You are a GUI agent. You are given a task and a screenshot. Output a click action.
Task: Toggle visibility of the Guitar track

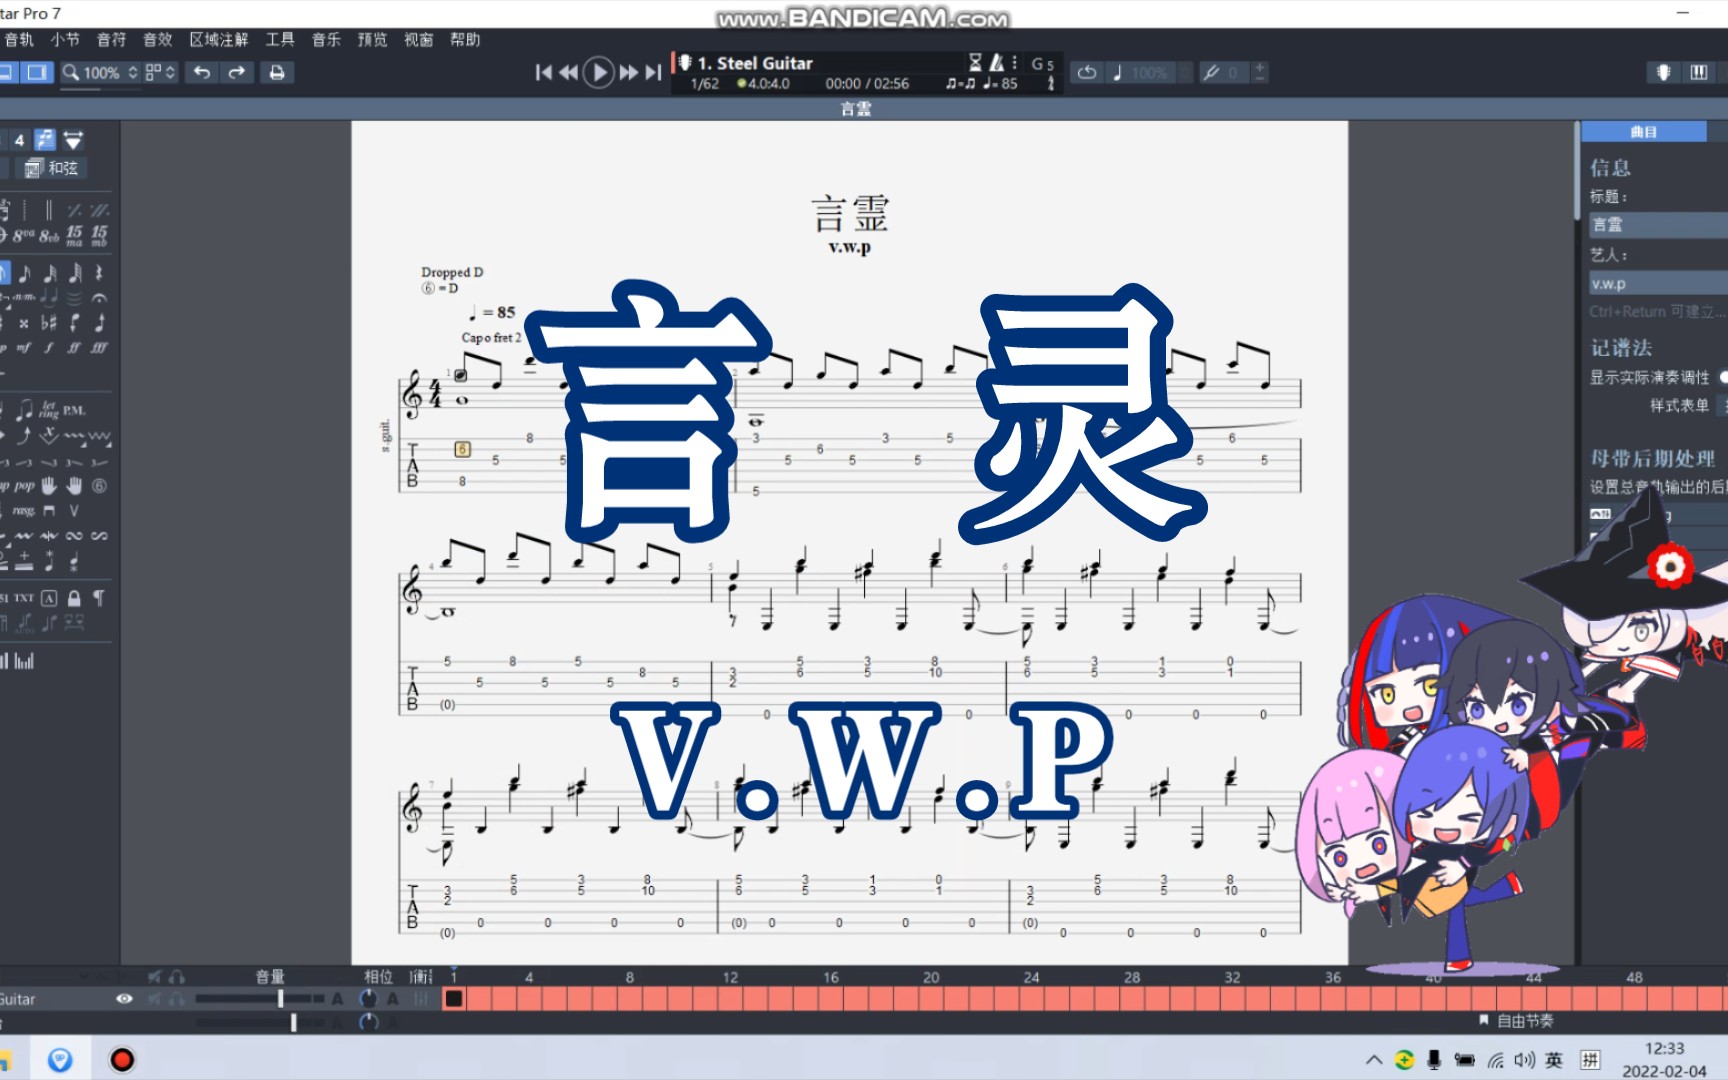click(x=124, y=998)
